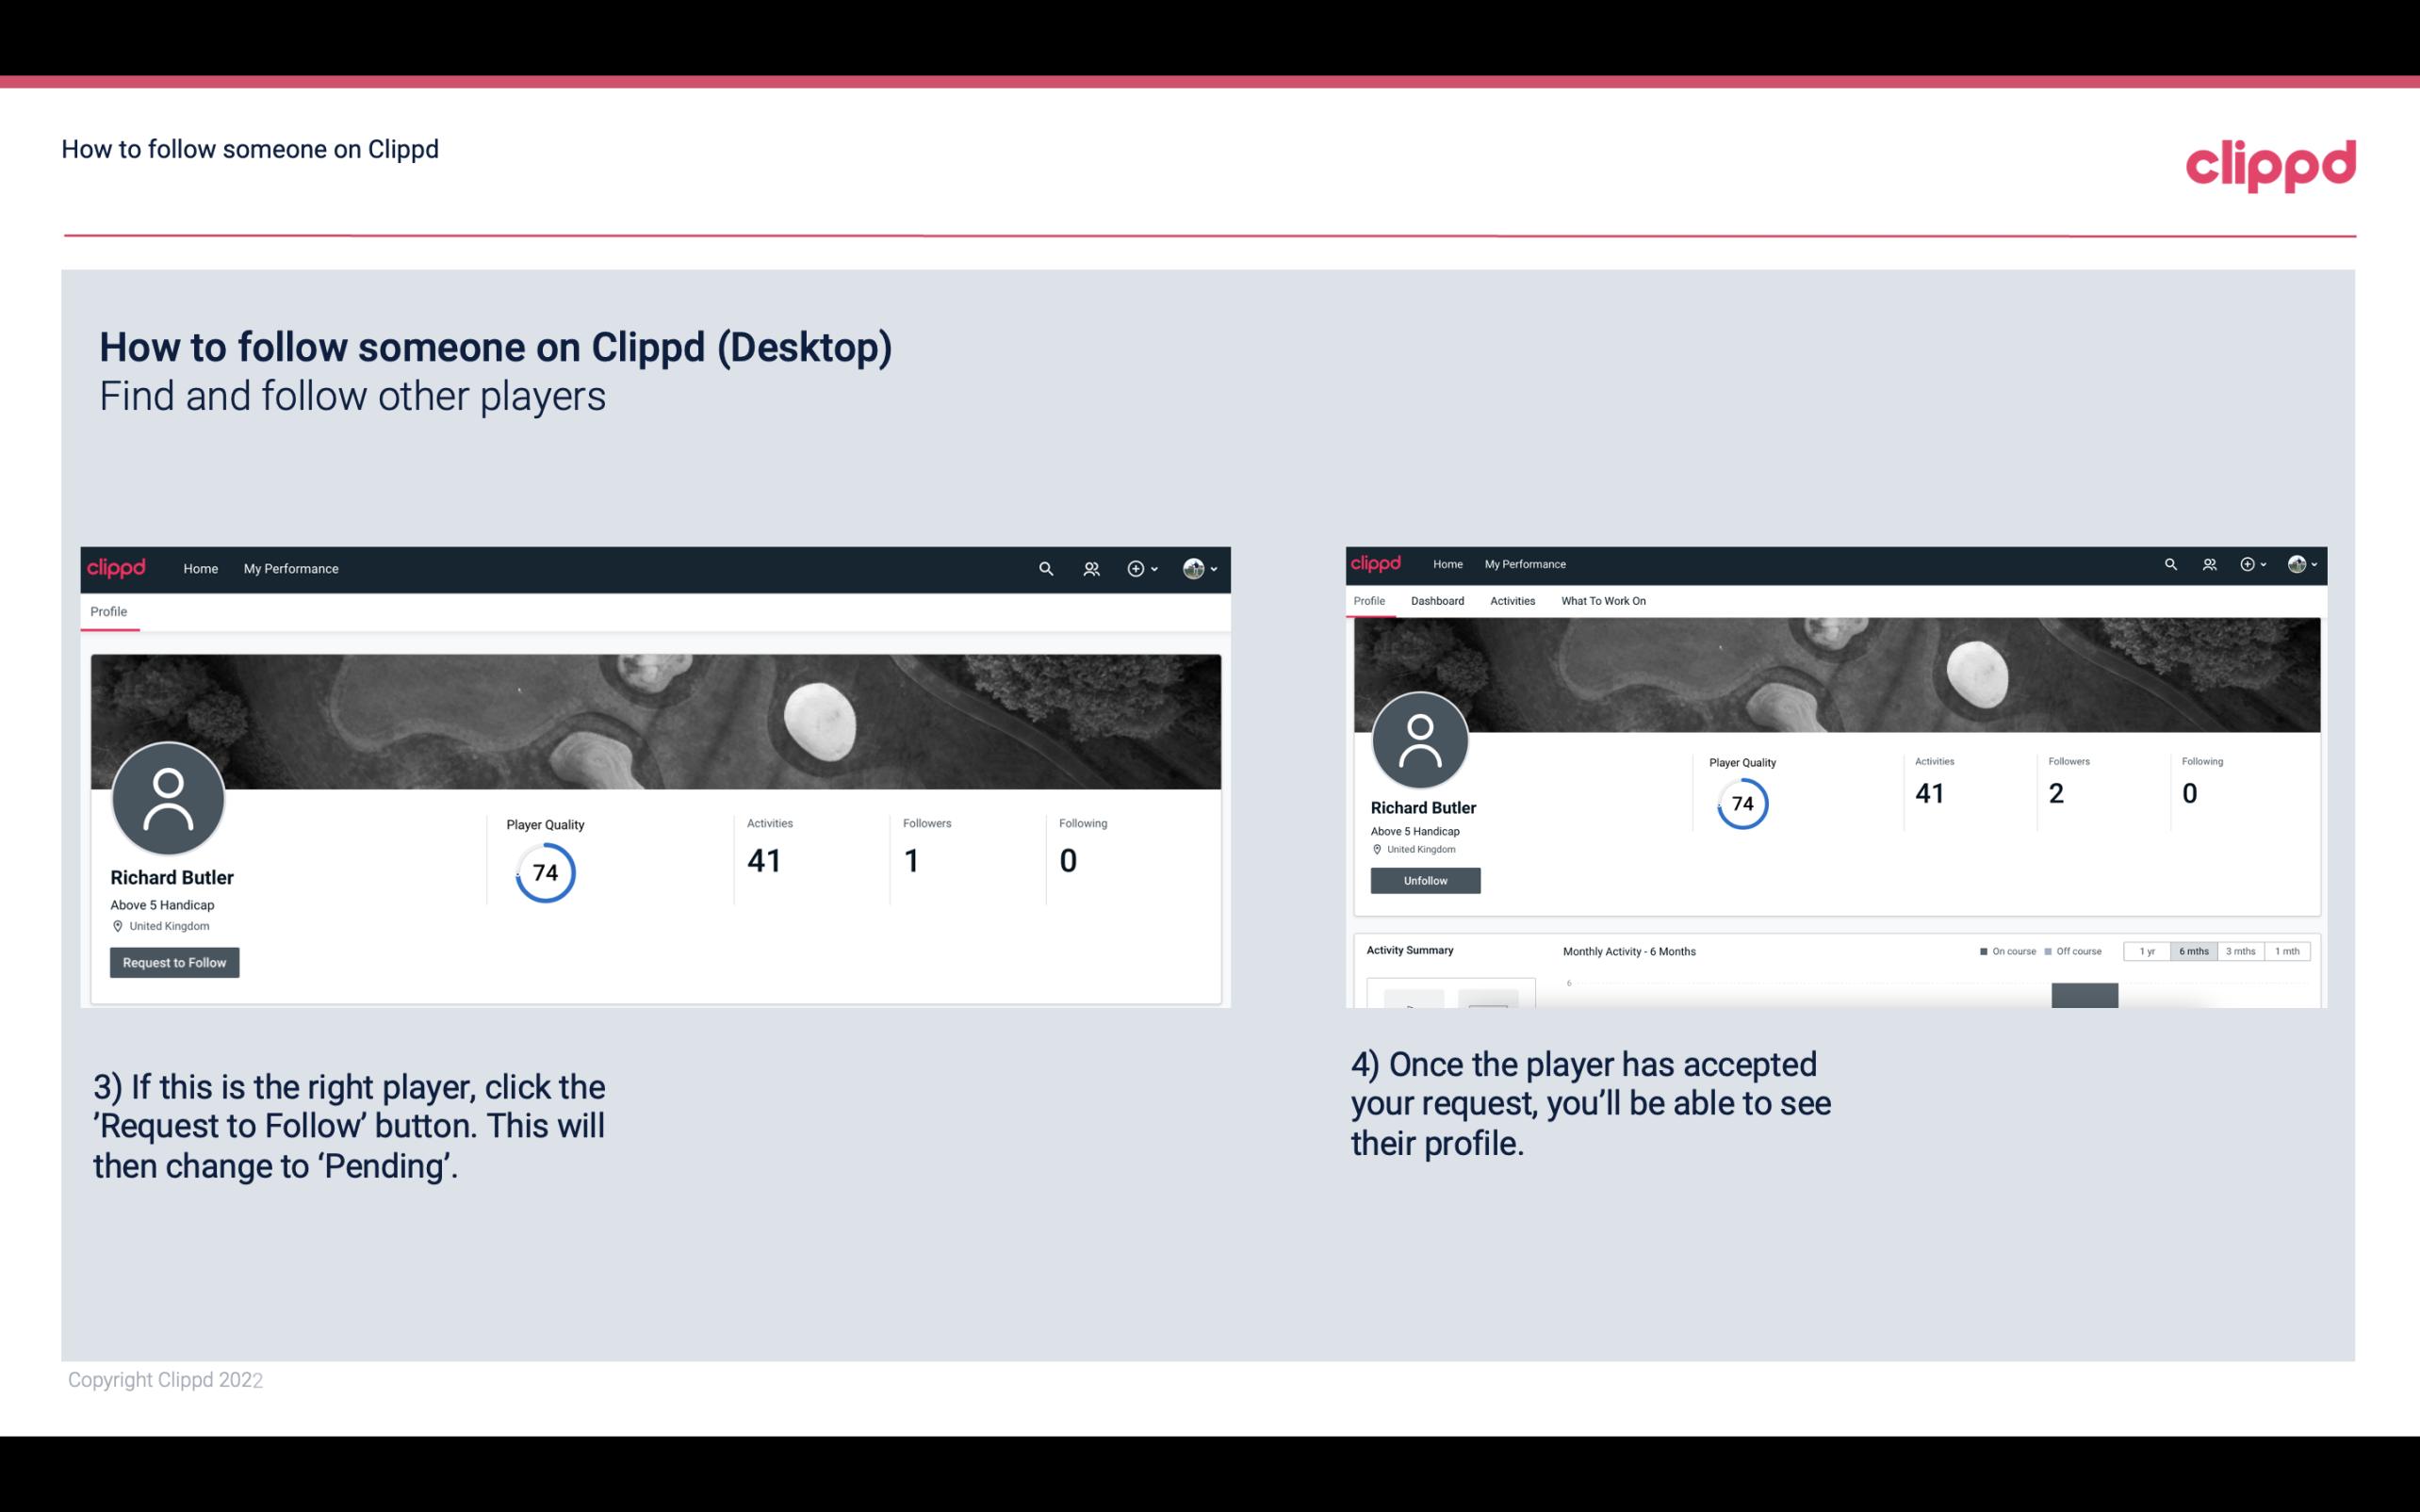Select the 'My Performance' menu item
The height and width of the screenshot is (1512, 2420).
tap(291, 568)
